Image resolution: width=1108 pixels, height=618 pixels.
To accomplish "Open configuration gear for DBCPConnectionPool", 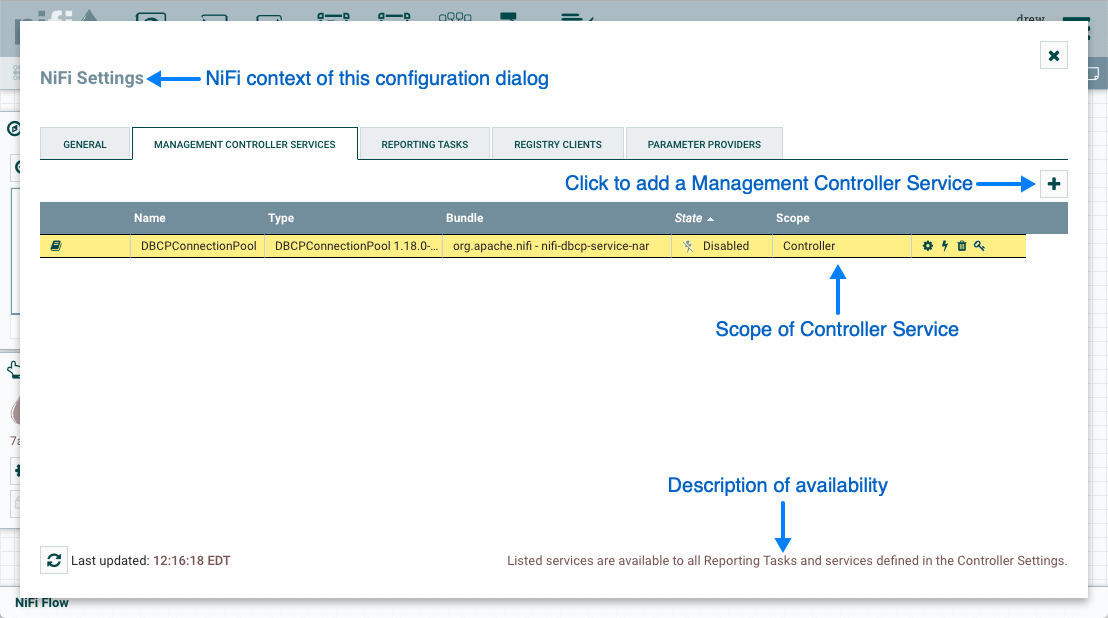I will pos(927,246).
